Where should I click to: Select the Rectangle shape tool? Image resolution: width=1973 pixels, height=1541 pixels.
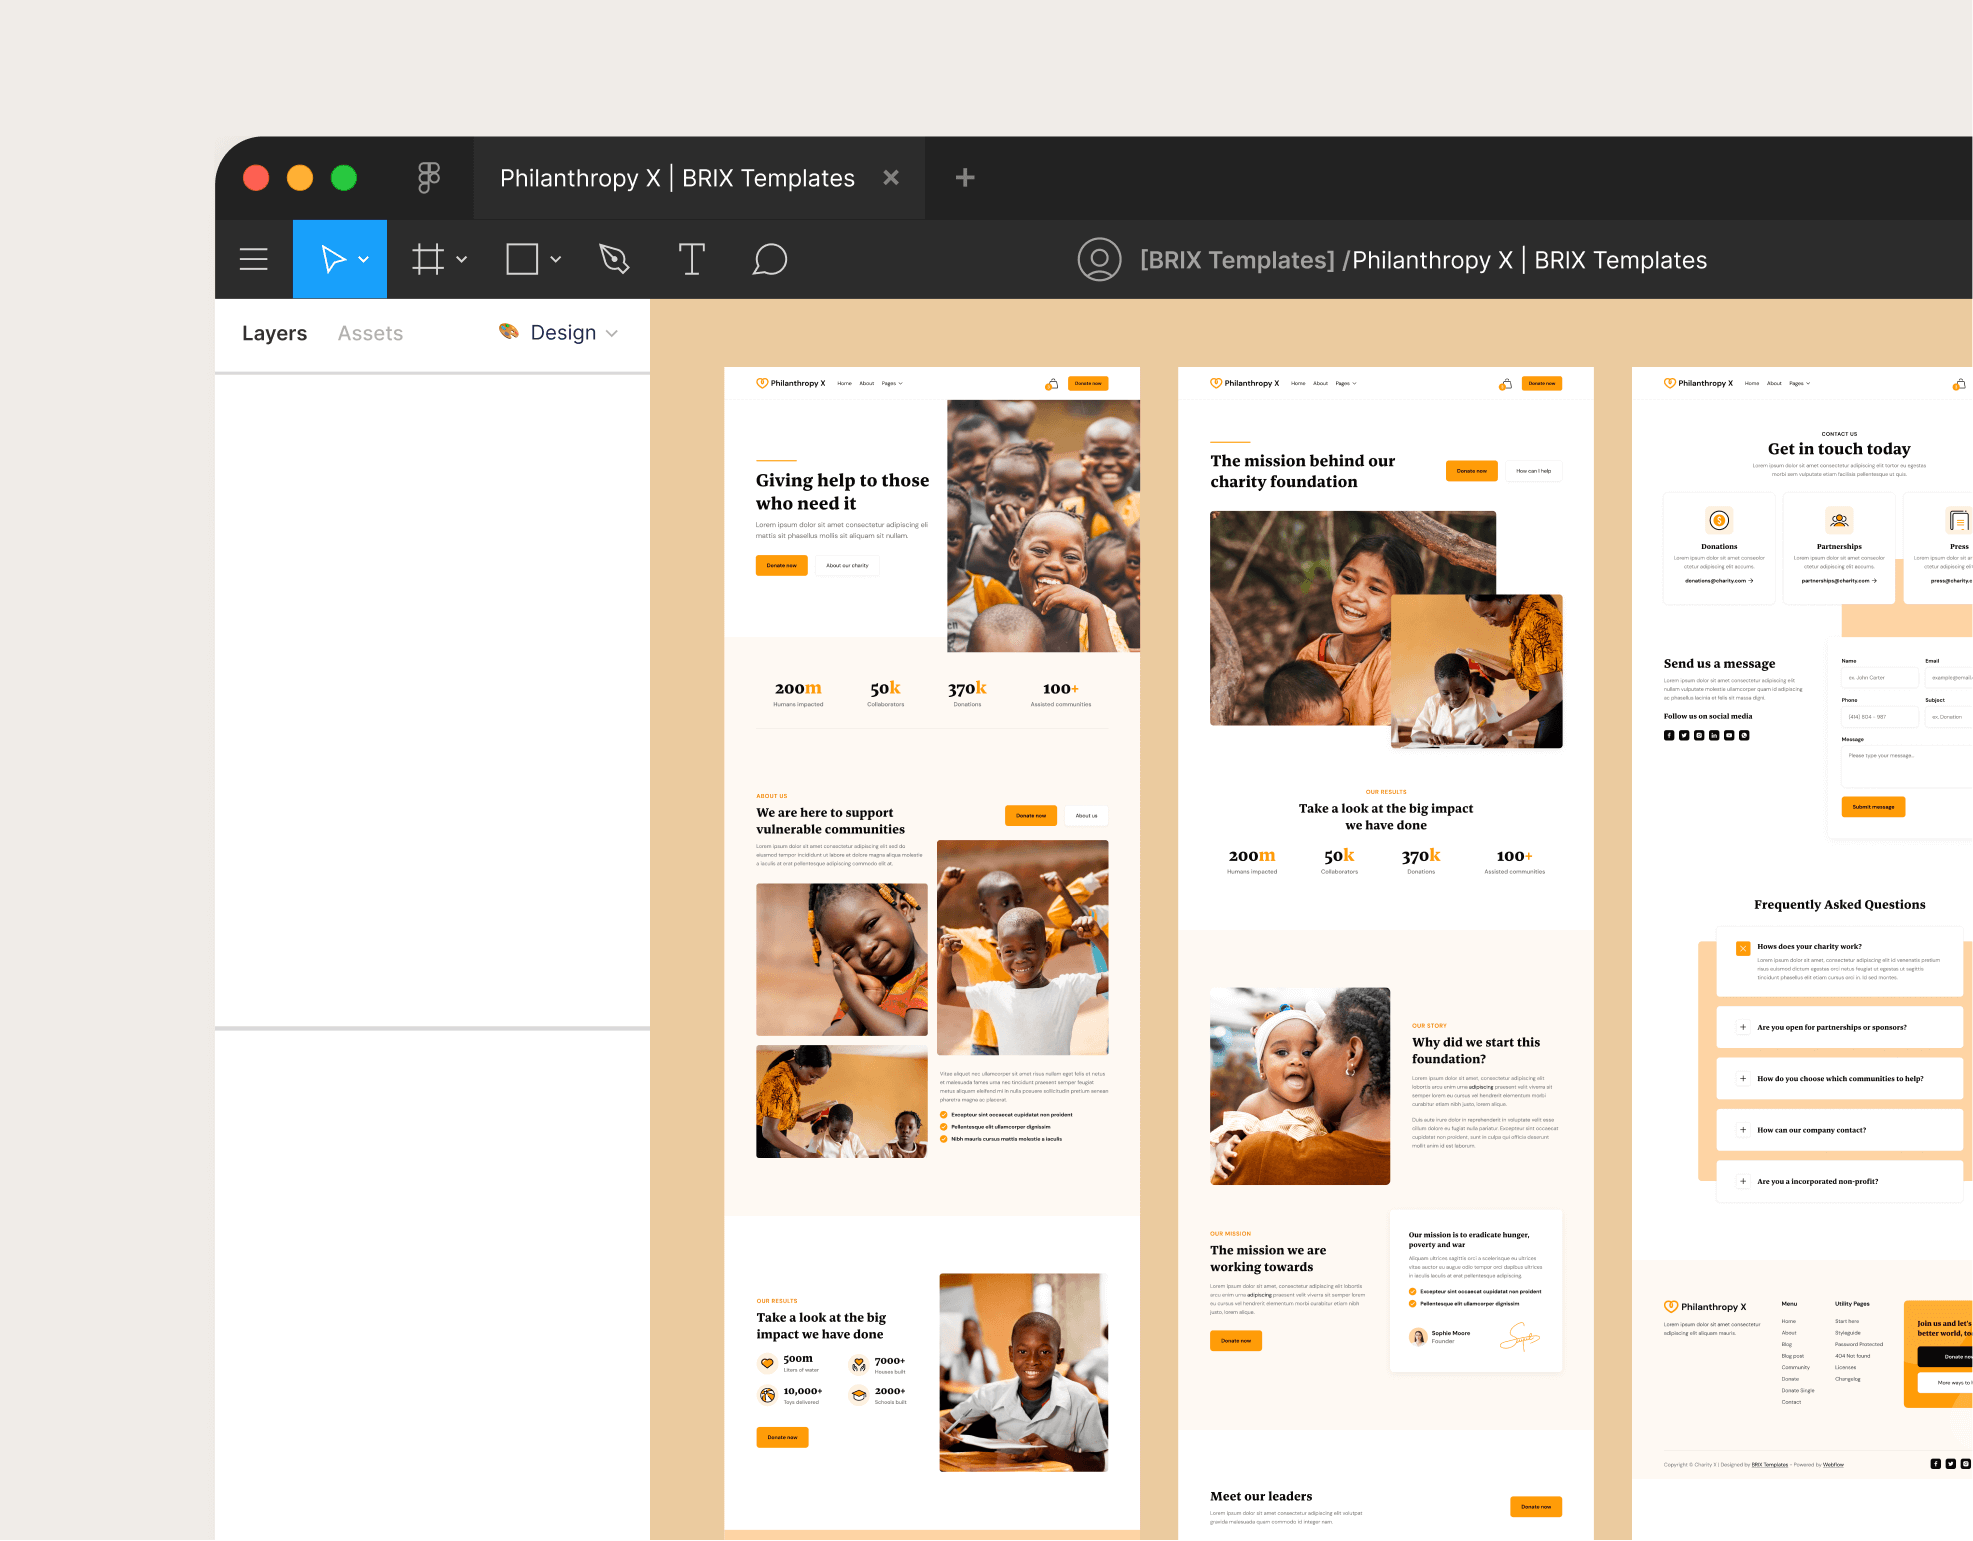[x=522, y=259]
